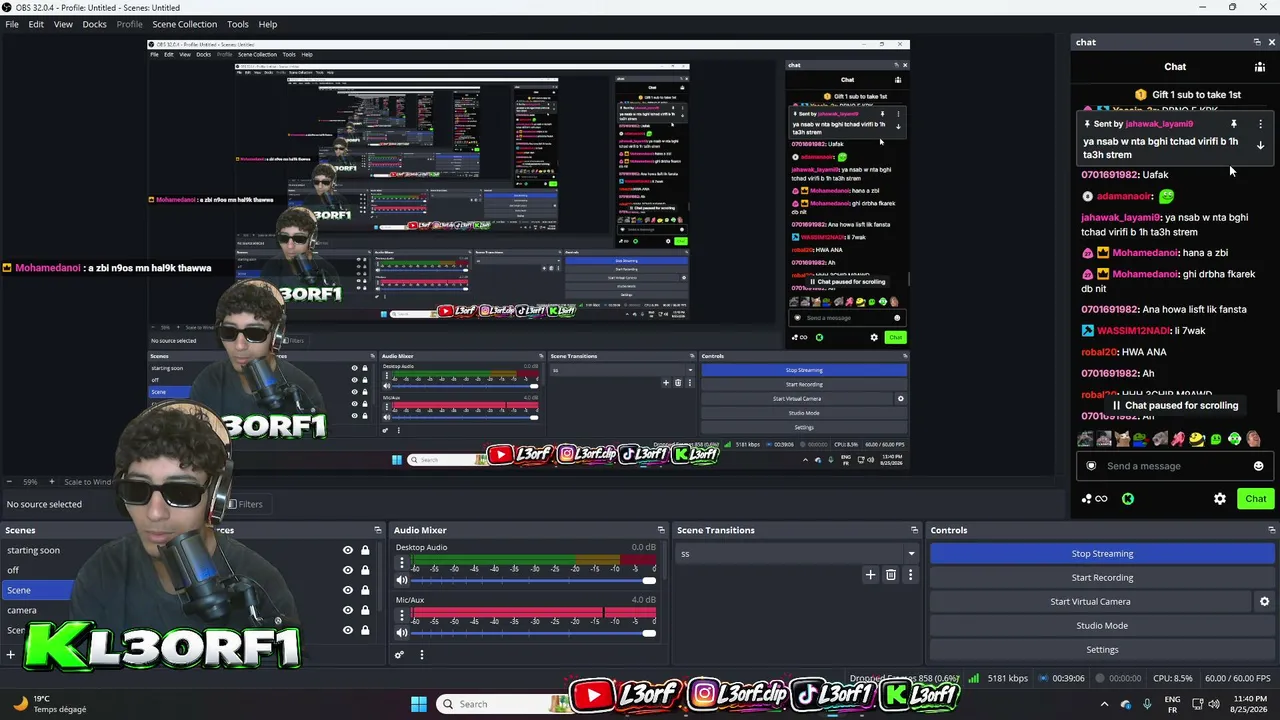Click the 'Send a message' chat field
The width and height of the screenshot is (1280, 720).
pyautogui.click(x=1173, y=466)
